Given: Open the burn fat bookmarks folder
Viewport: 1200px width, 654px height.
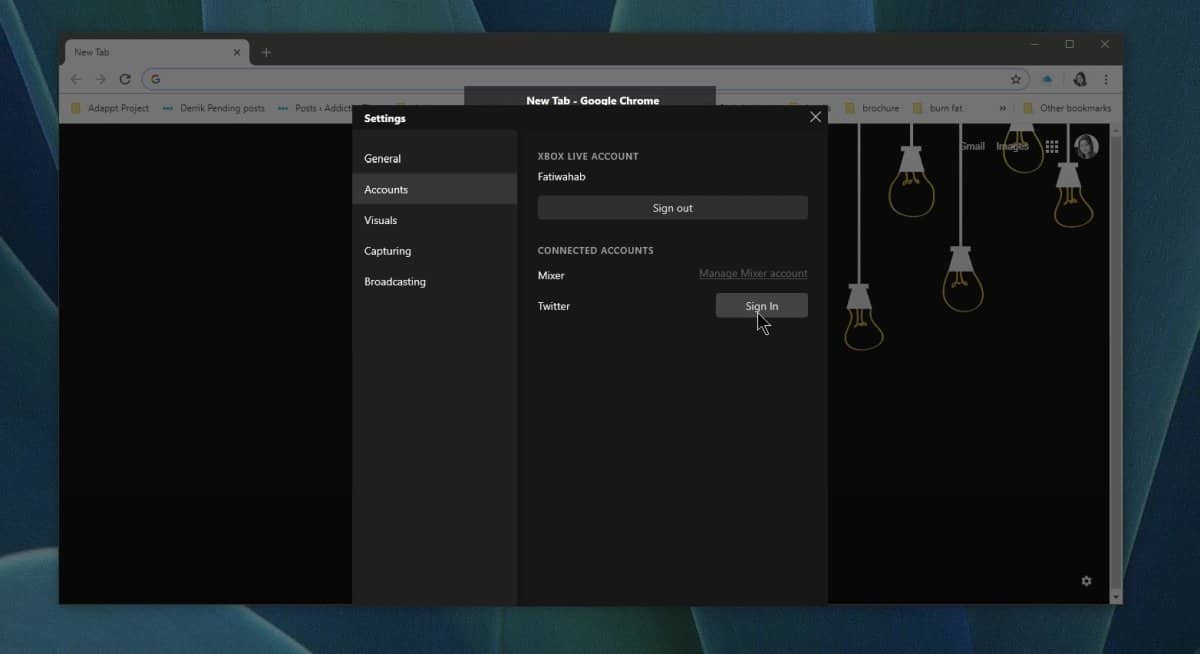Looking at the screenshot, I should pyautogui.click(x=938, y=108).
